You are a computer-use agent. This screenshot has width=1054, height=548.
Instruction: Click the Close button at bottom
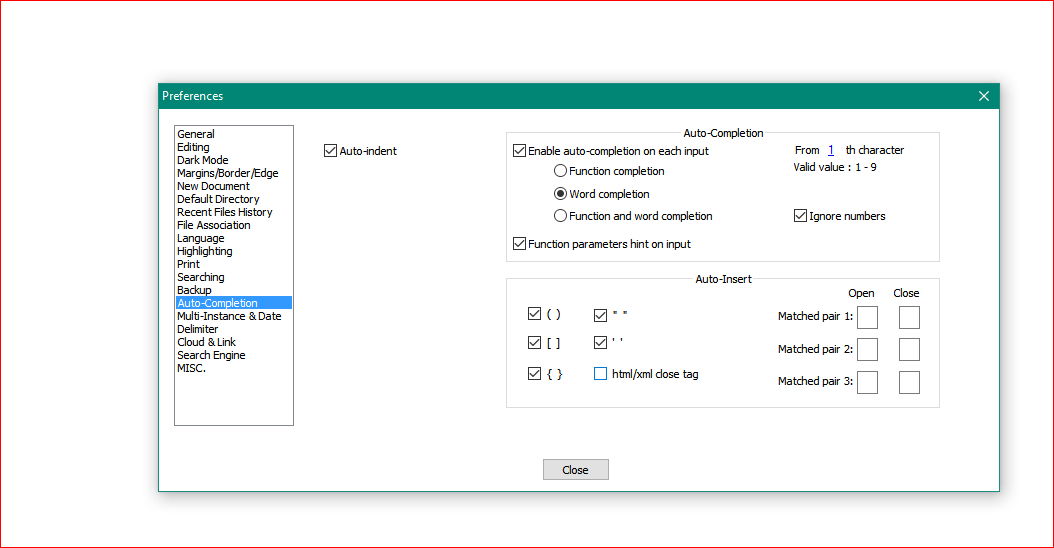575,470
